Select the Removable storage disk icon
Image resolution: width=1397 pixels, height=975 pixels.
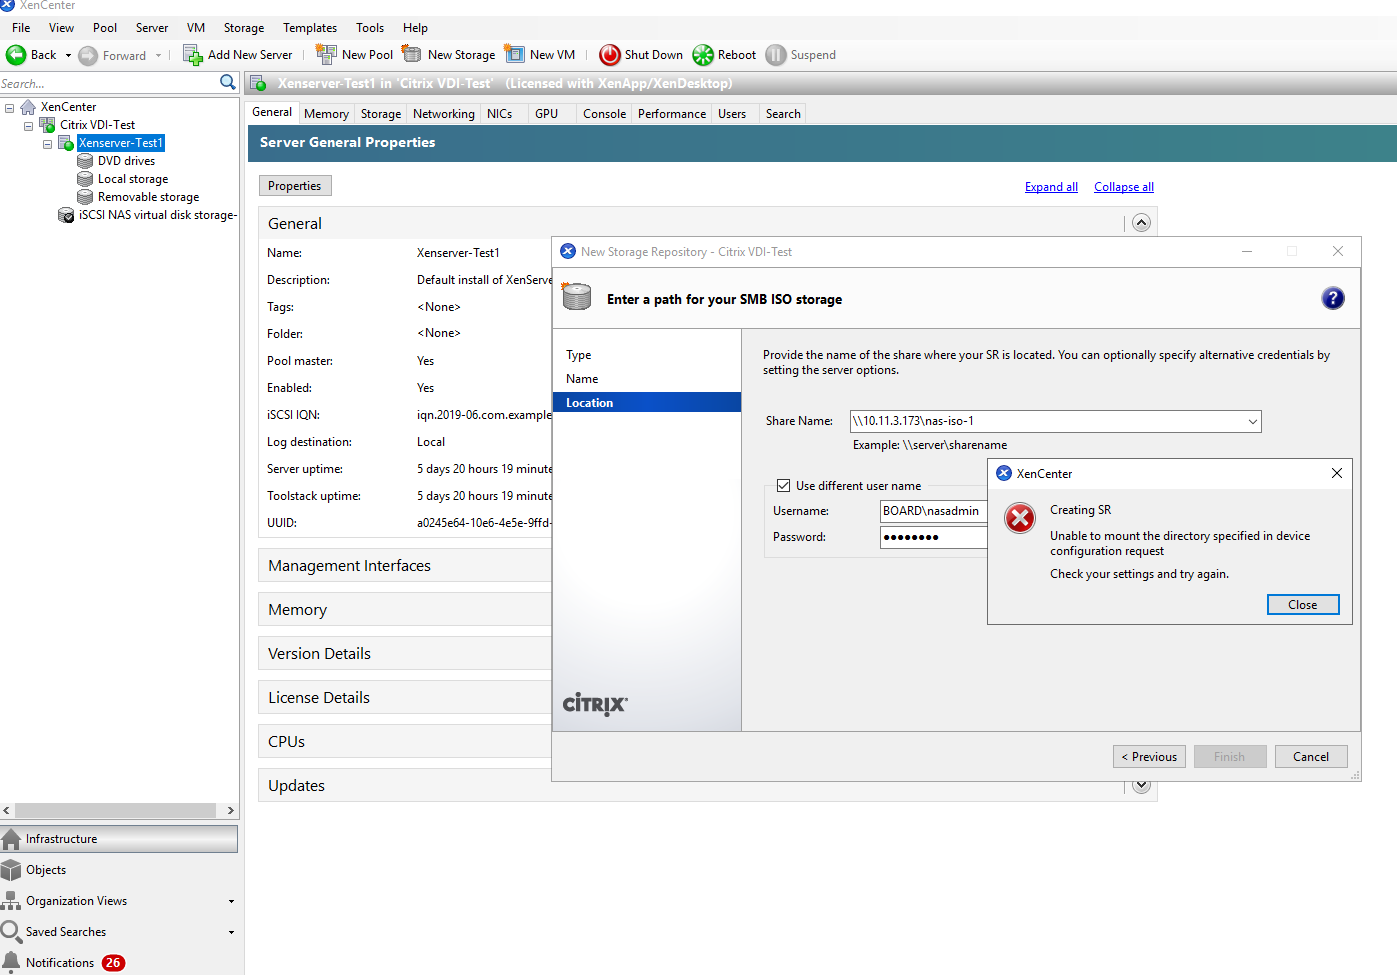coord(85,197)
